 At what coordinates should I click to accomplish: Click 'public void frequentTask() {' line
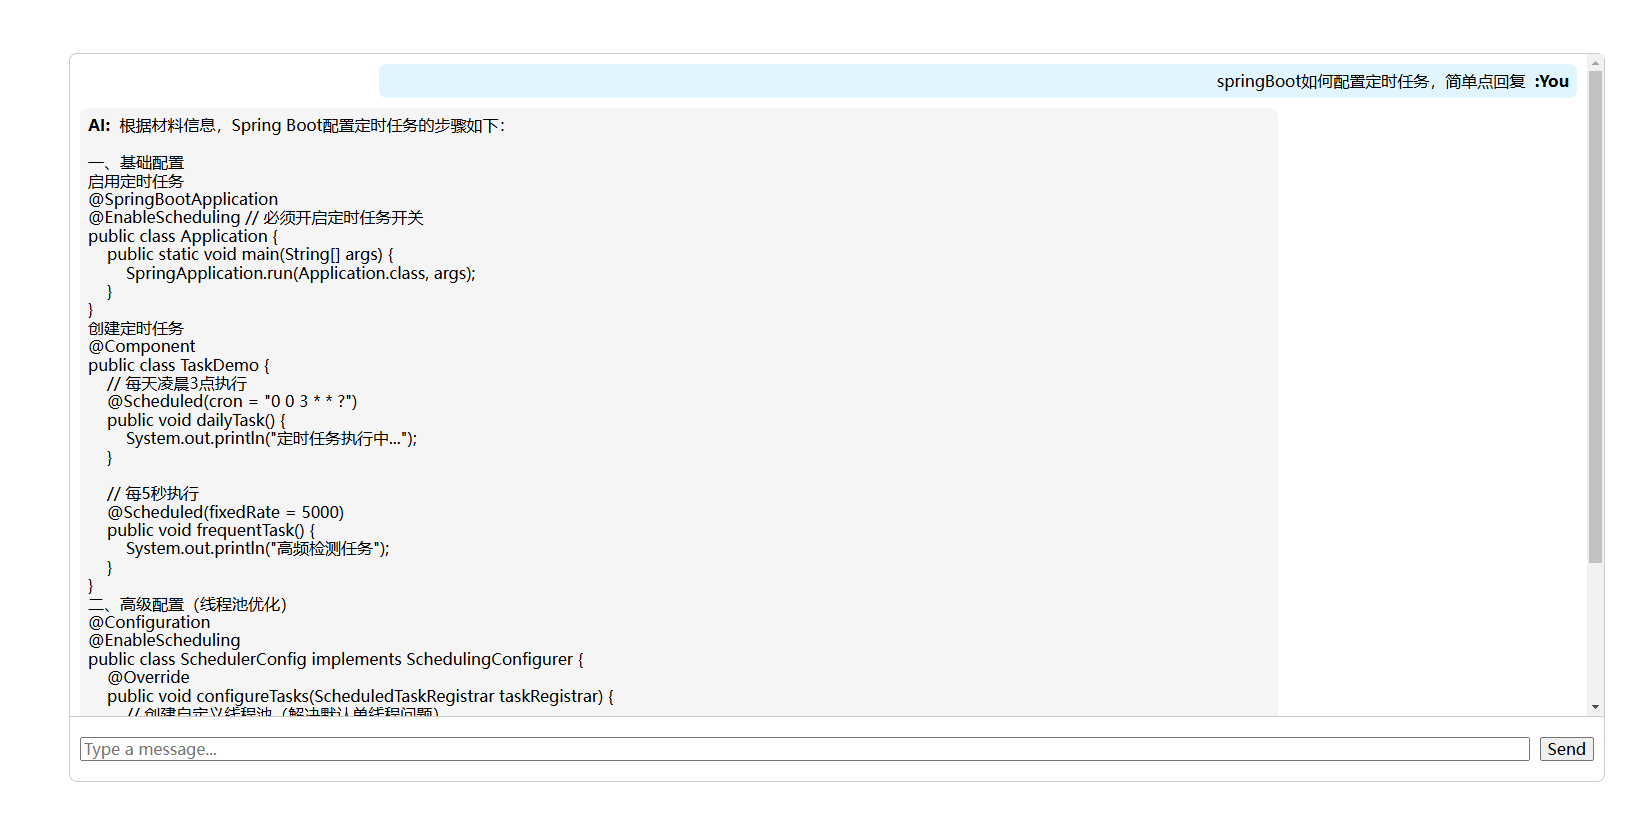pos(211,530)
